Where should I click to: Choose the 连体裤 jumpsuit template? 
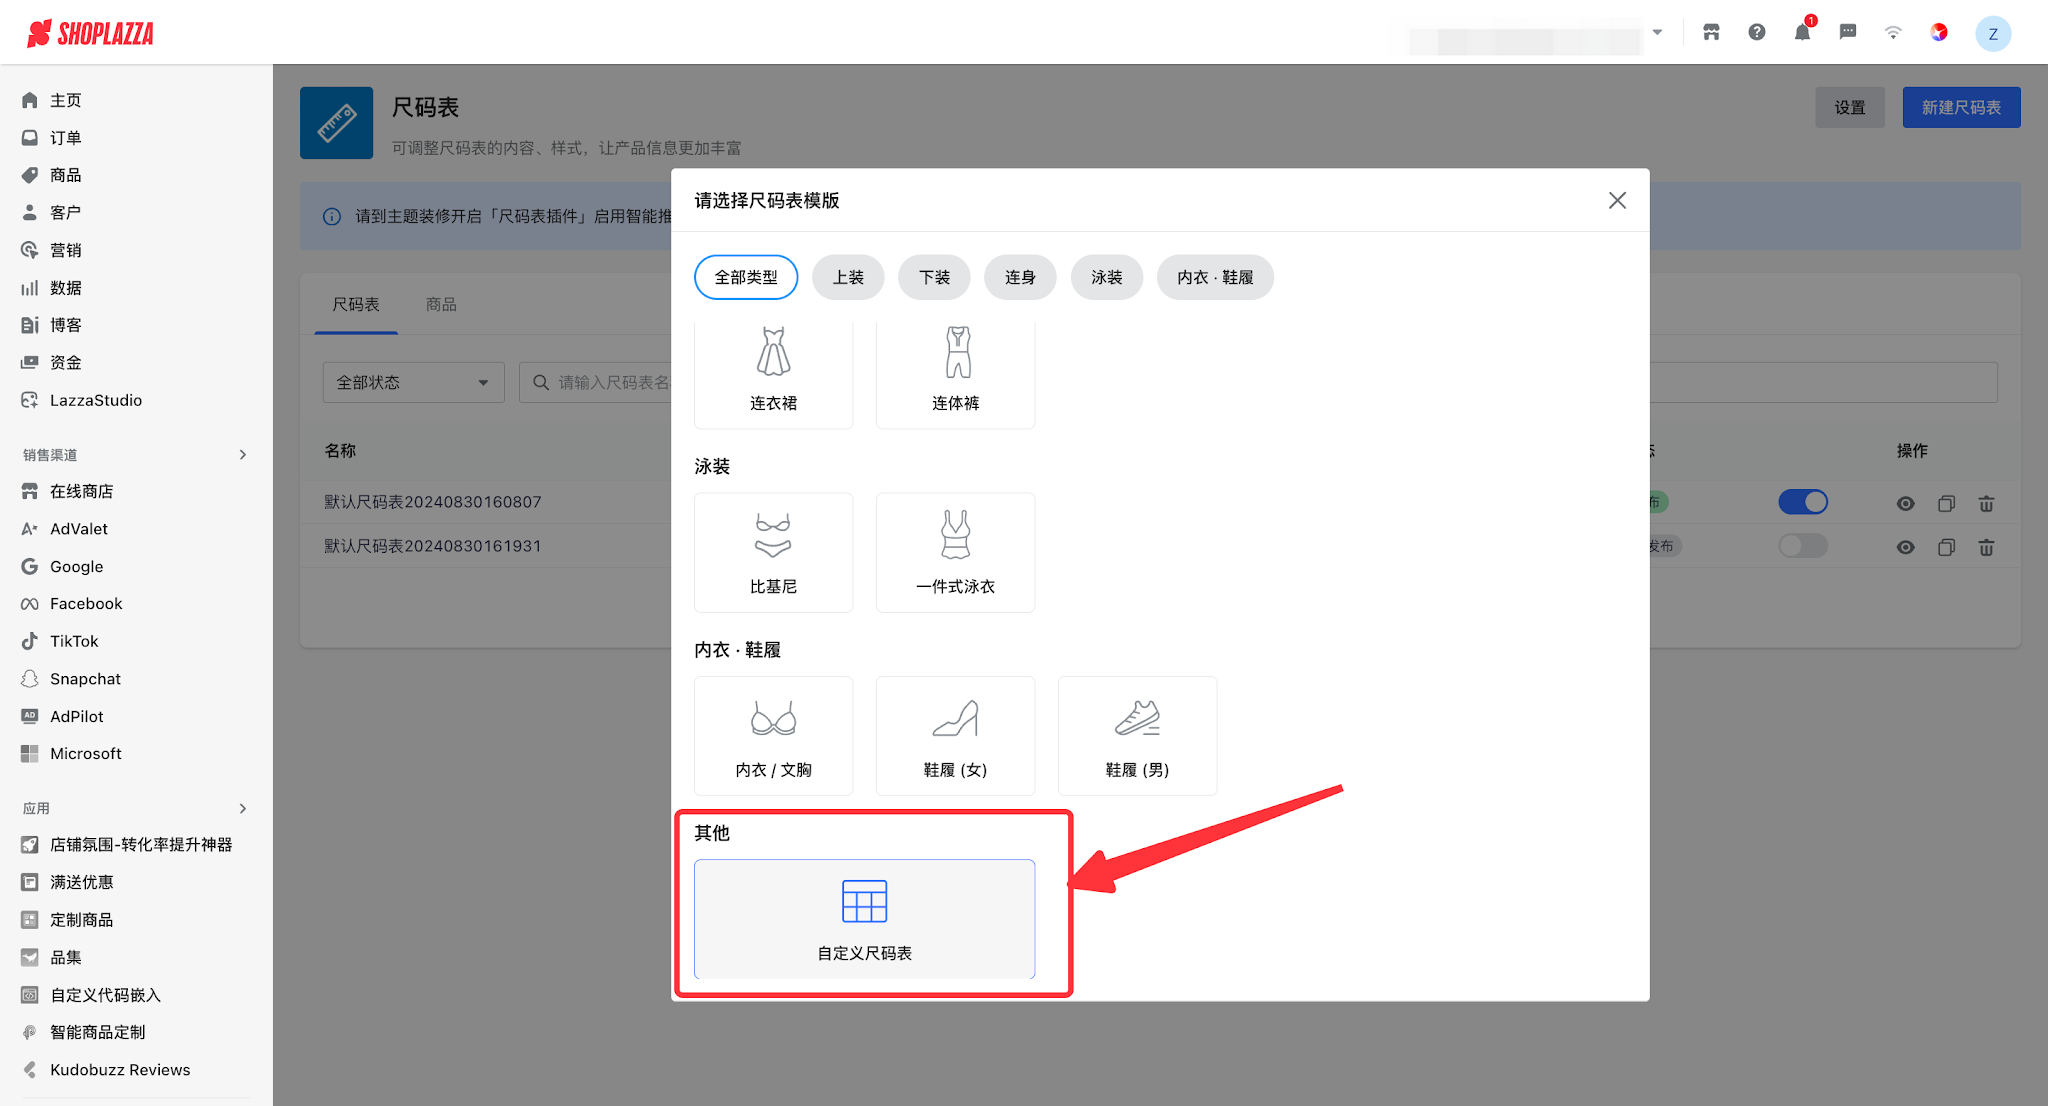pyautogui.click(x=955, y=375)
